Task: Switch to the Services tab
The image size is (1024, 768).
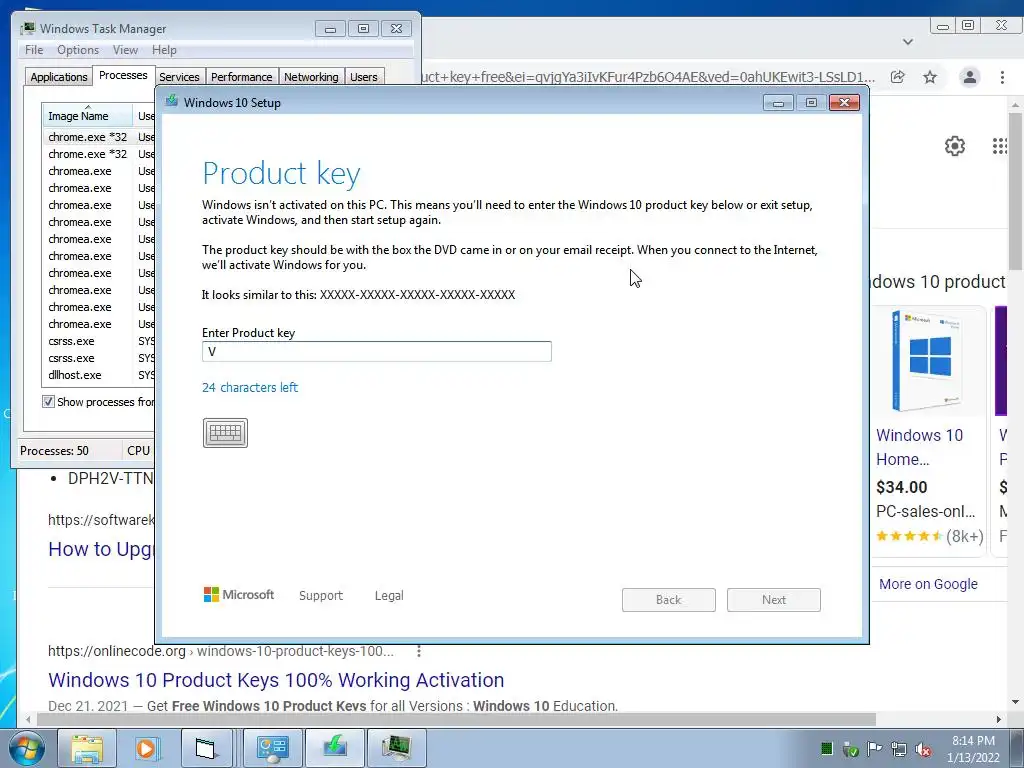Action: pos(179,77)
